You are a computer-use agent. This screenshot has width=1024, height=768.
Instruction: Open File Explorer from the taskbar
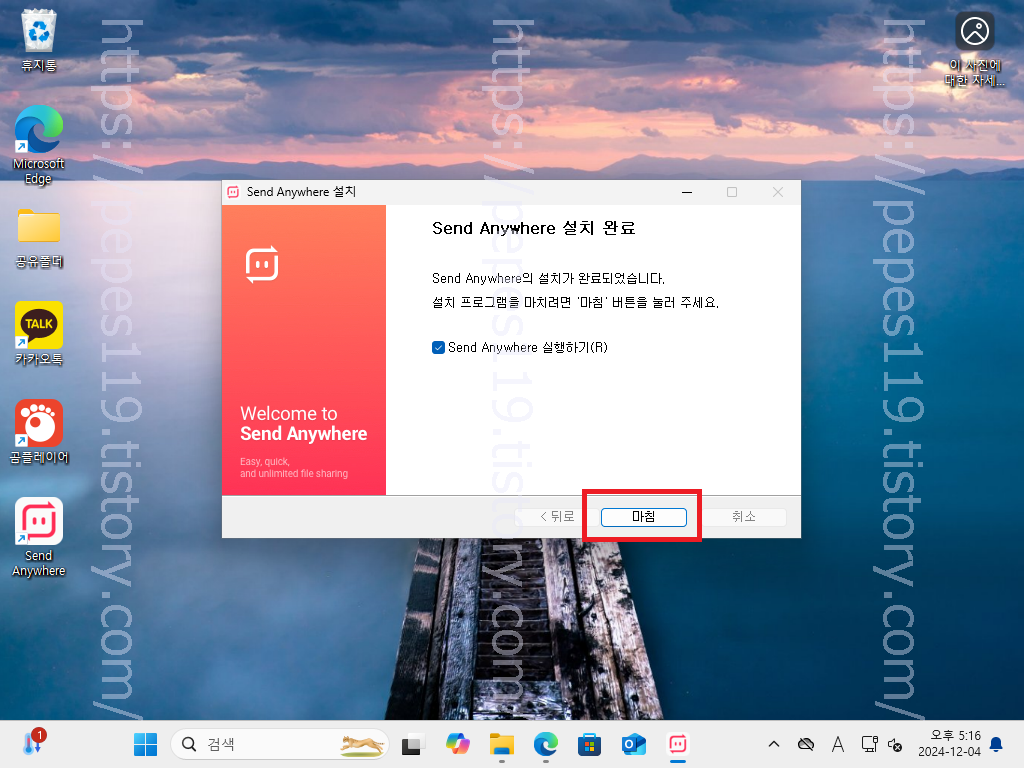coord(502,744)
